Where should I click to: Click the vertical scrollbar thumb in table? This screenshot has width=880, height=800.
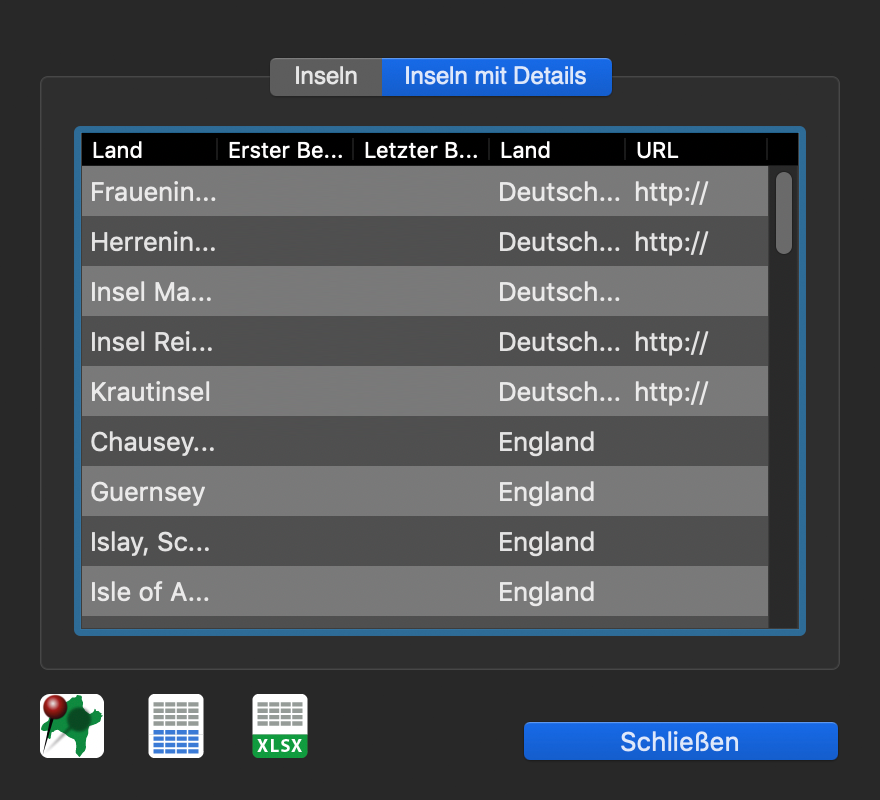[x=783, y=213]
